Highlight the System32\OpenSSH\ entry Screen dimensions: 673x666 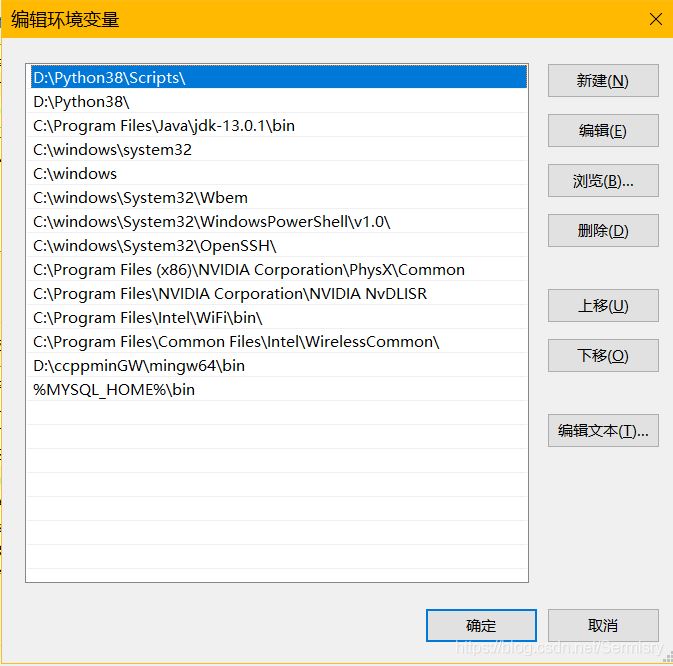pyautogui.click(x=154, y=245)
